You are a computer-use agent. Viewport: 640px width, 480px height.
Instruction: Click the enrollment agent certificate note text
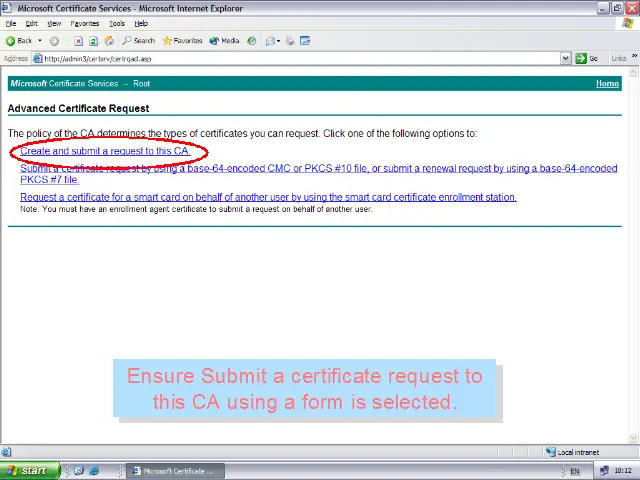click(196, 209)
